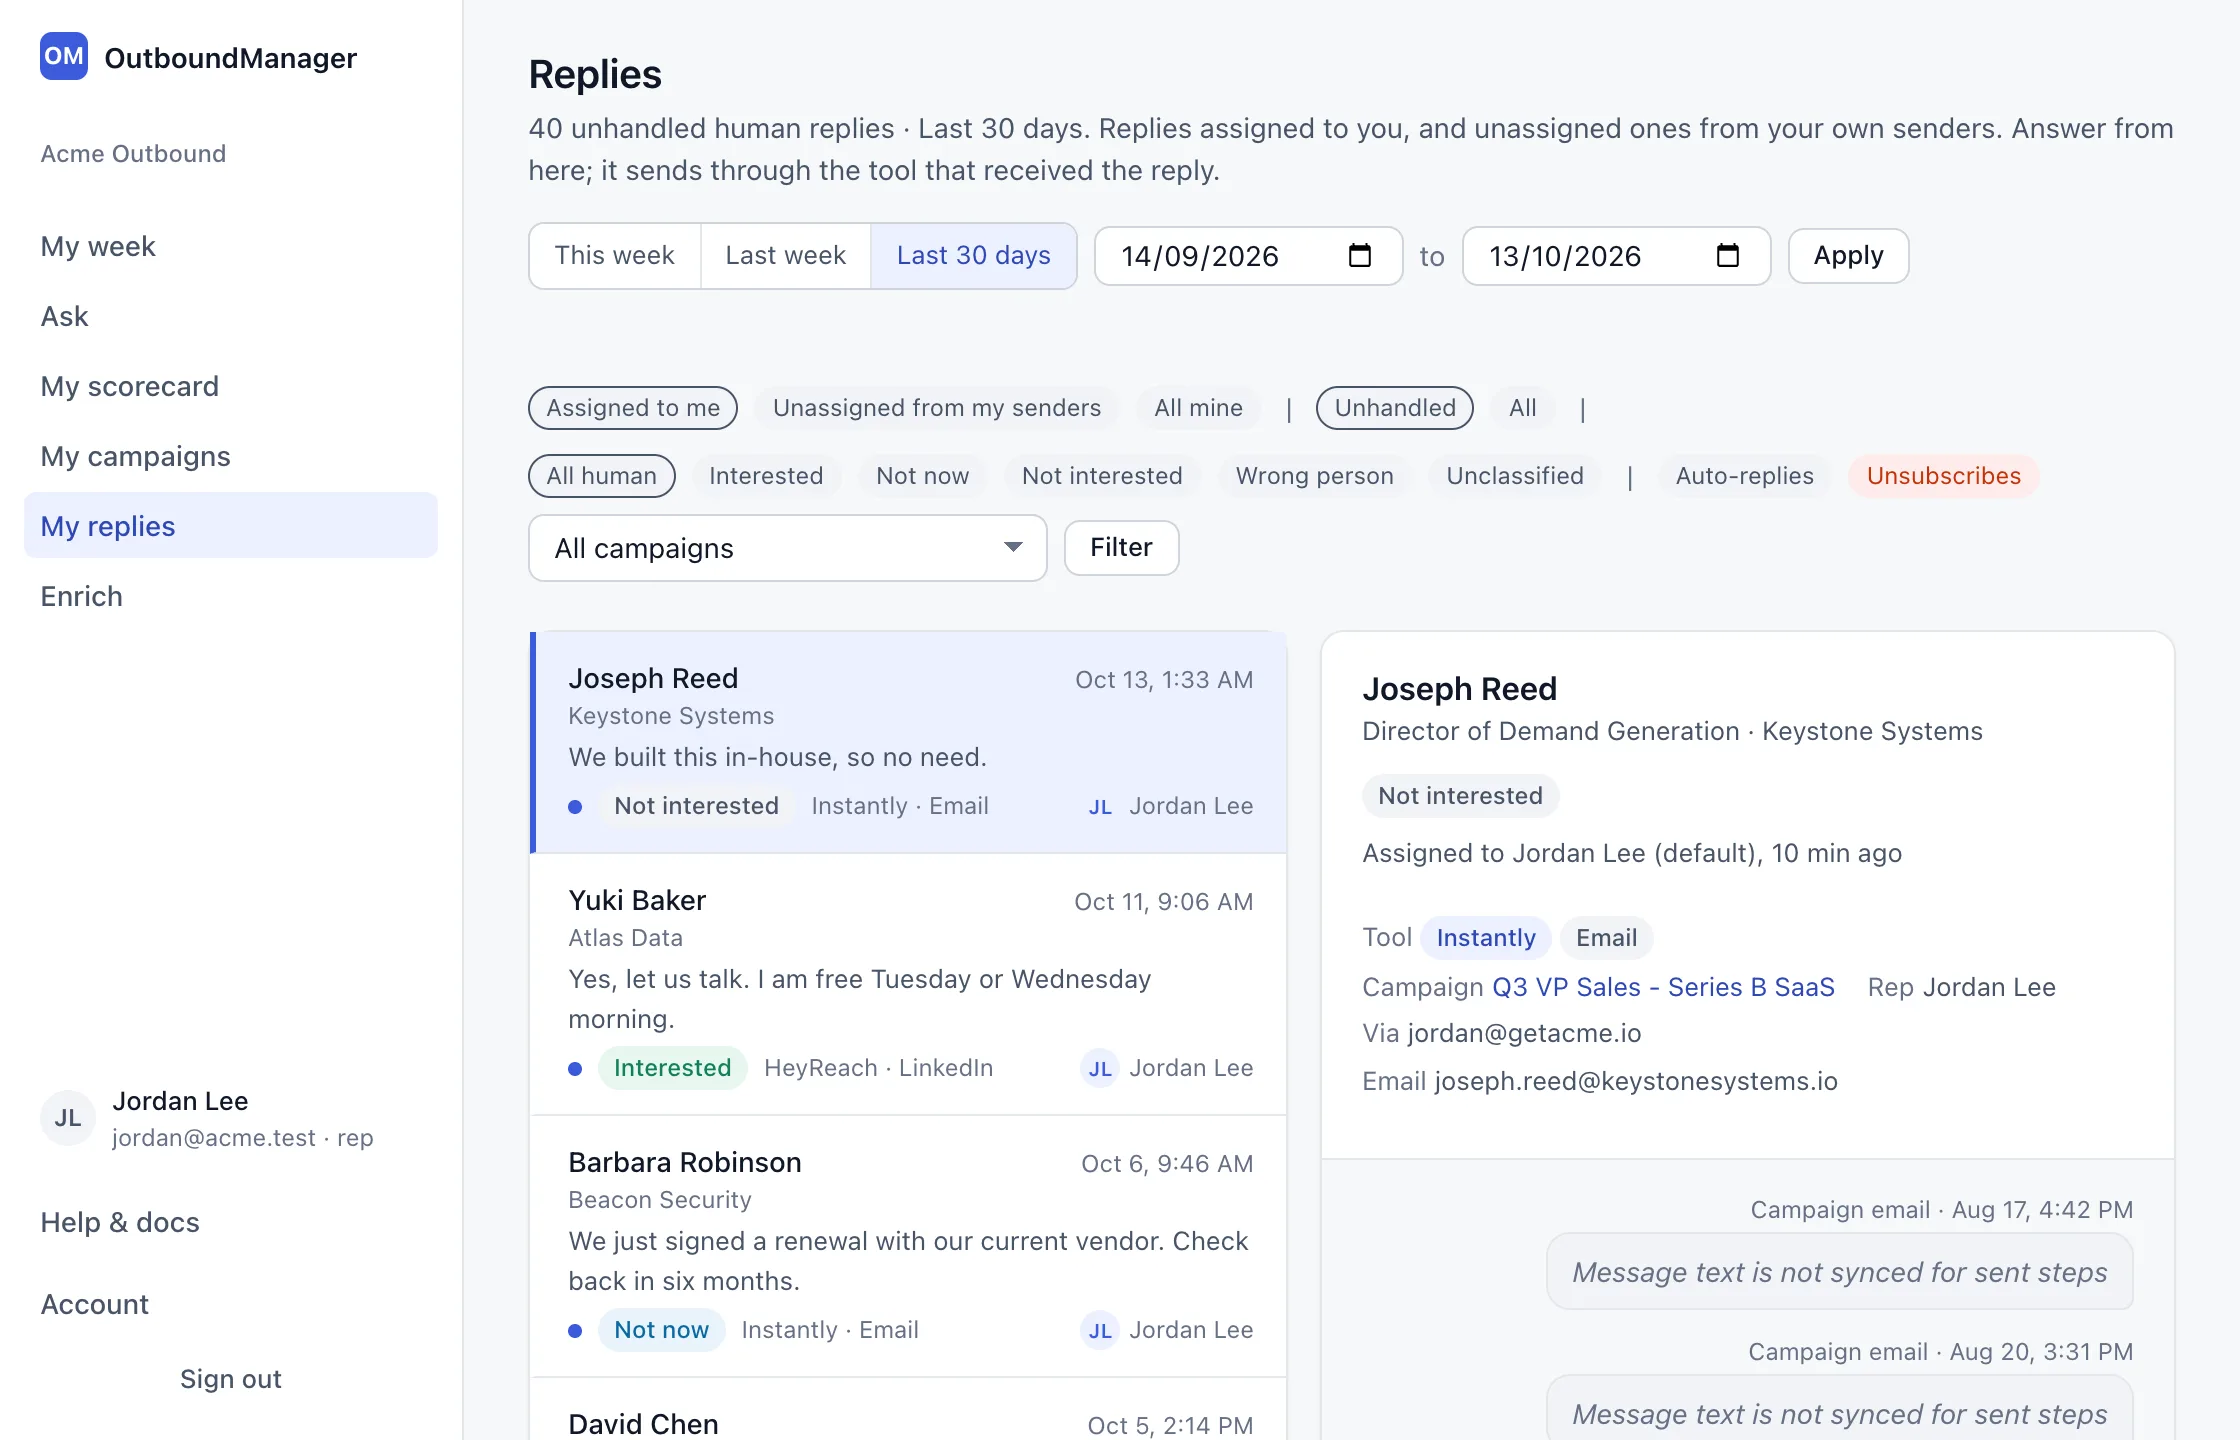The height and width of the screenshot is (1440, 2240).
Task: Open Help & docs
Action: [x=120, y=1222]
